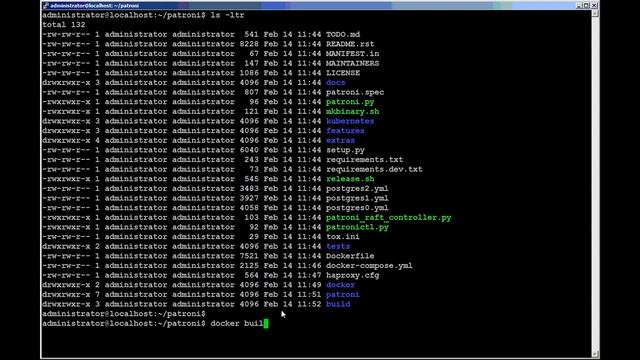Click docker-compose.yml file name
Viewport: 640px width, 360px height.
[x=369, y=266]
